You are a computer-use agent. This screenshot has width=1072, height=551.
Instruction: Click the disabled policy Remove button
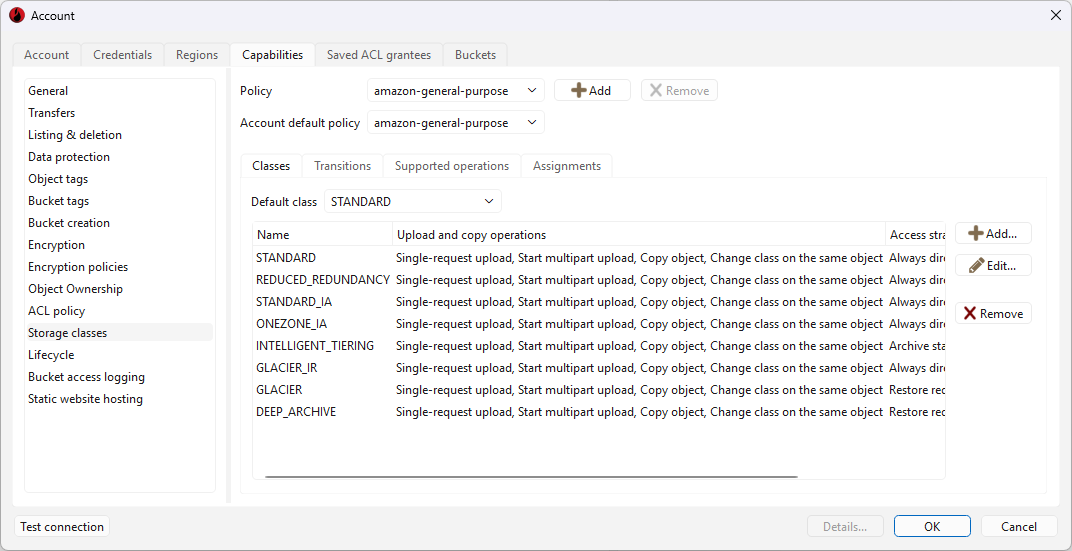(679, 90)
